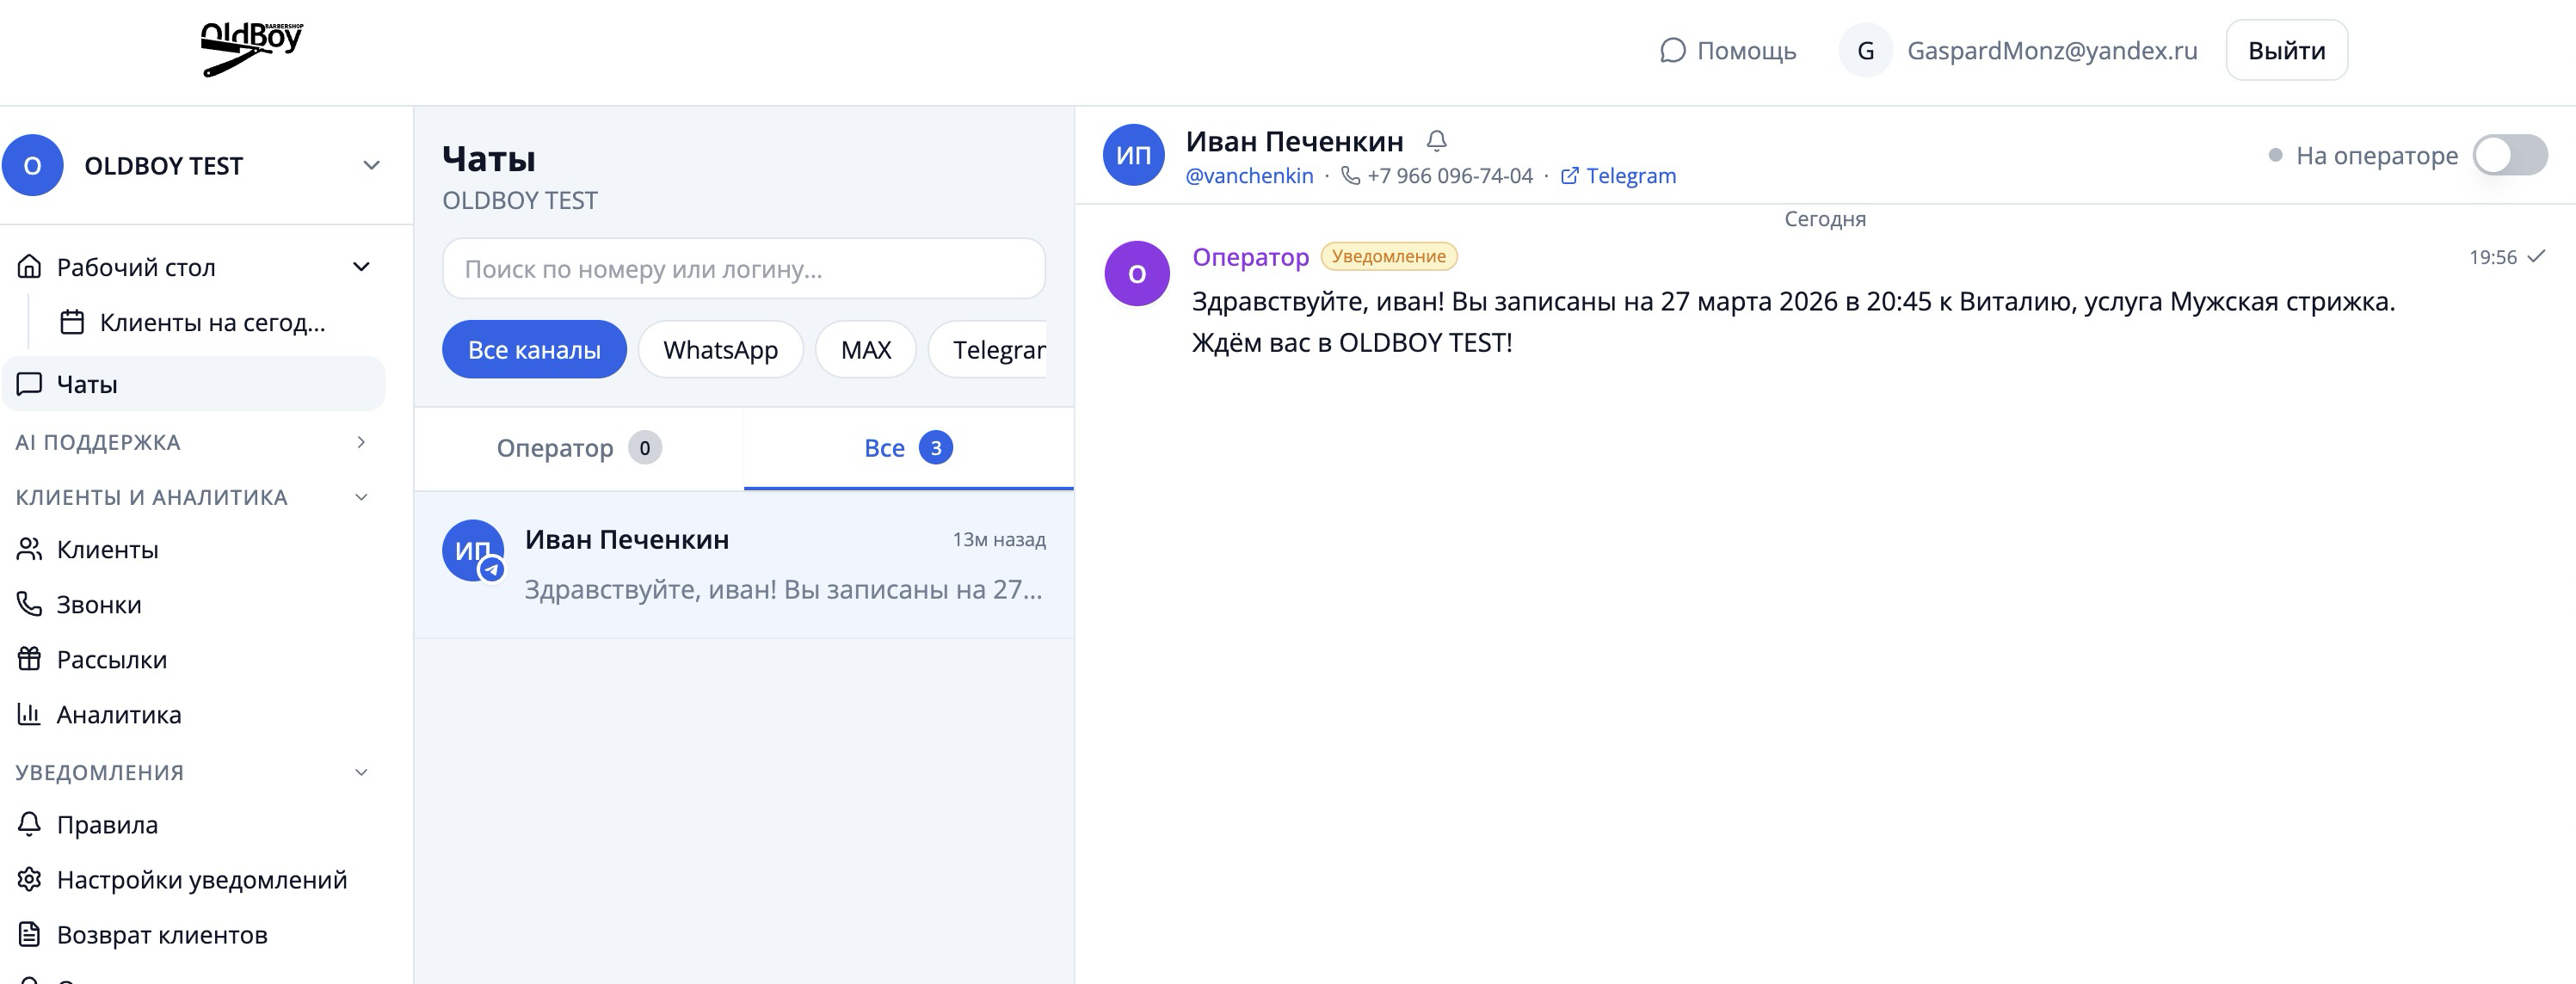This screenshot has height=984, width=2576.
Task: Open the Звонки phone section
Action: coord(98,604)
